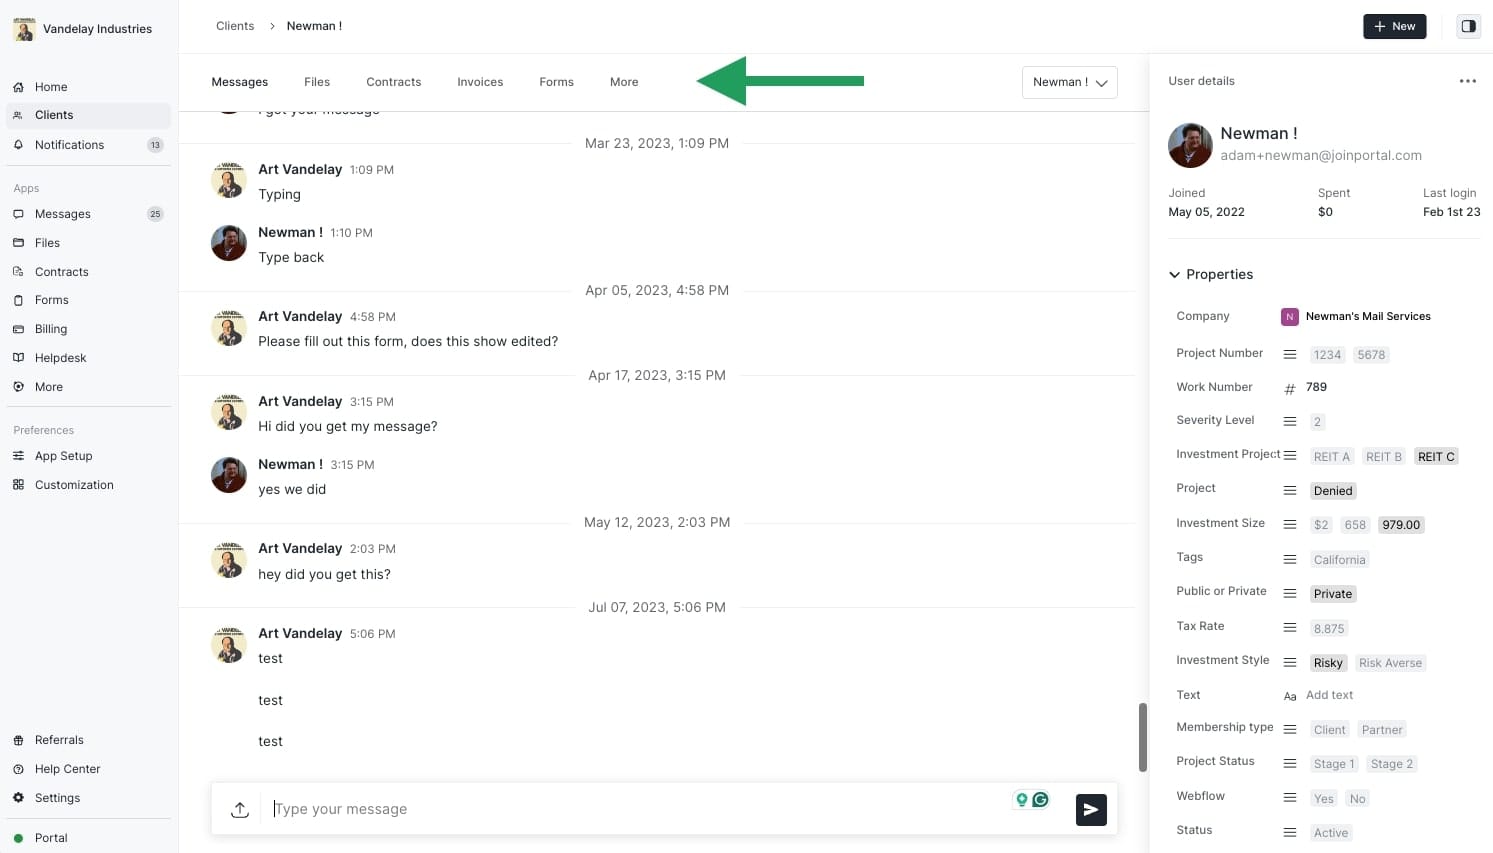Open the three-dot user details menu
This screenshot has height=853, width=1493.
coord(1467,81)
